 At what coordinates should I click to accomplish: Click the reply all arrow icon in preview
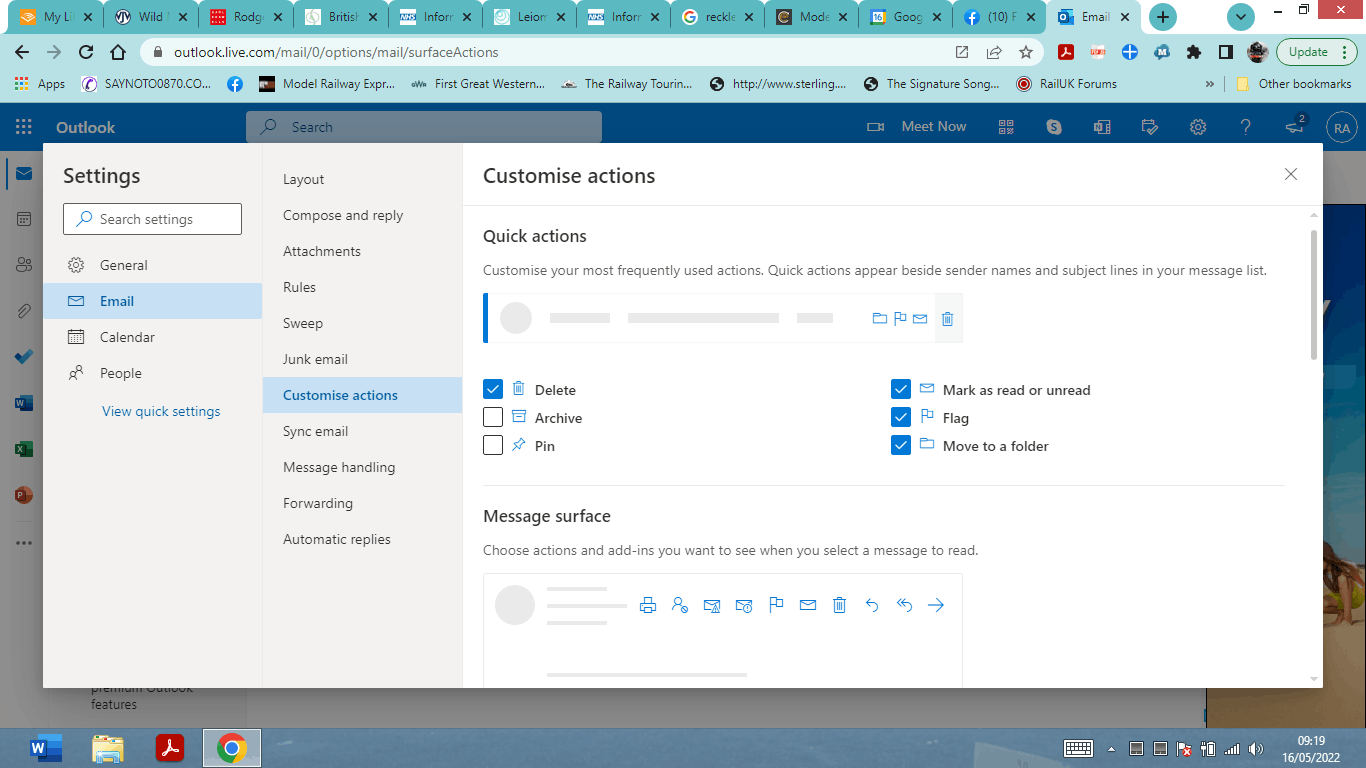coord(904,605)
